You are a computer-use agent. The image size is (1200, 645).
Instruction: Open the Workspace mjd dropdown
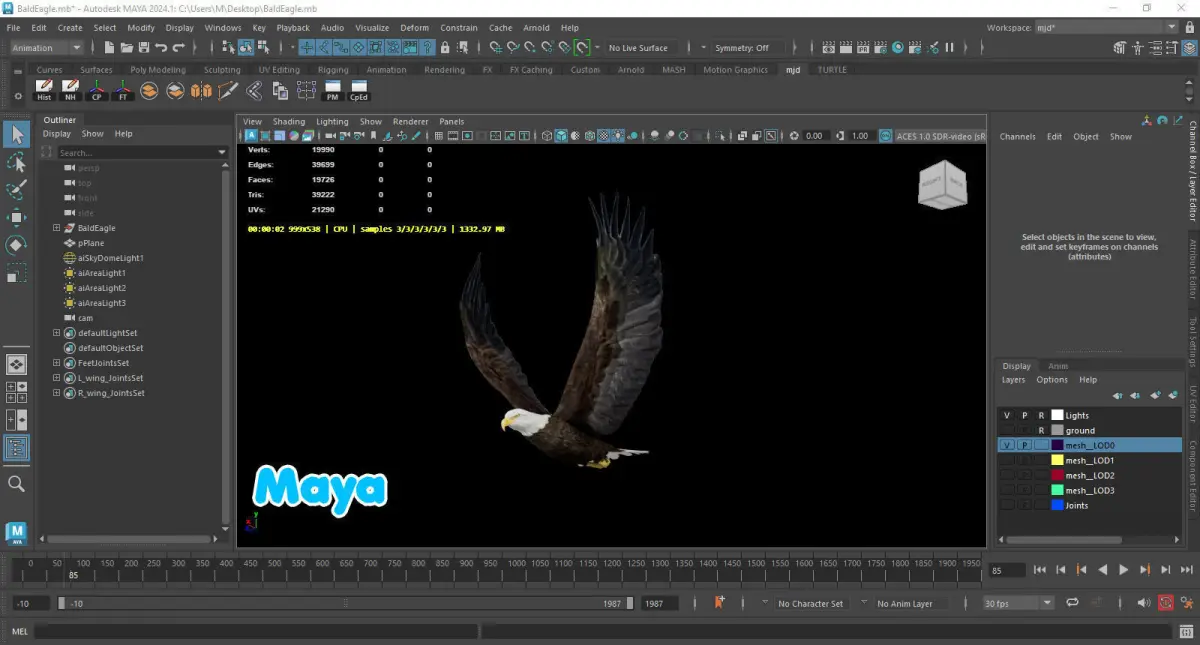(1105, 28)
